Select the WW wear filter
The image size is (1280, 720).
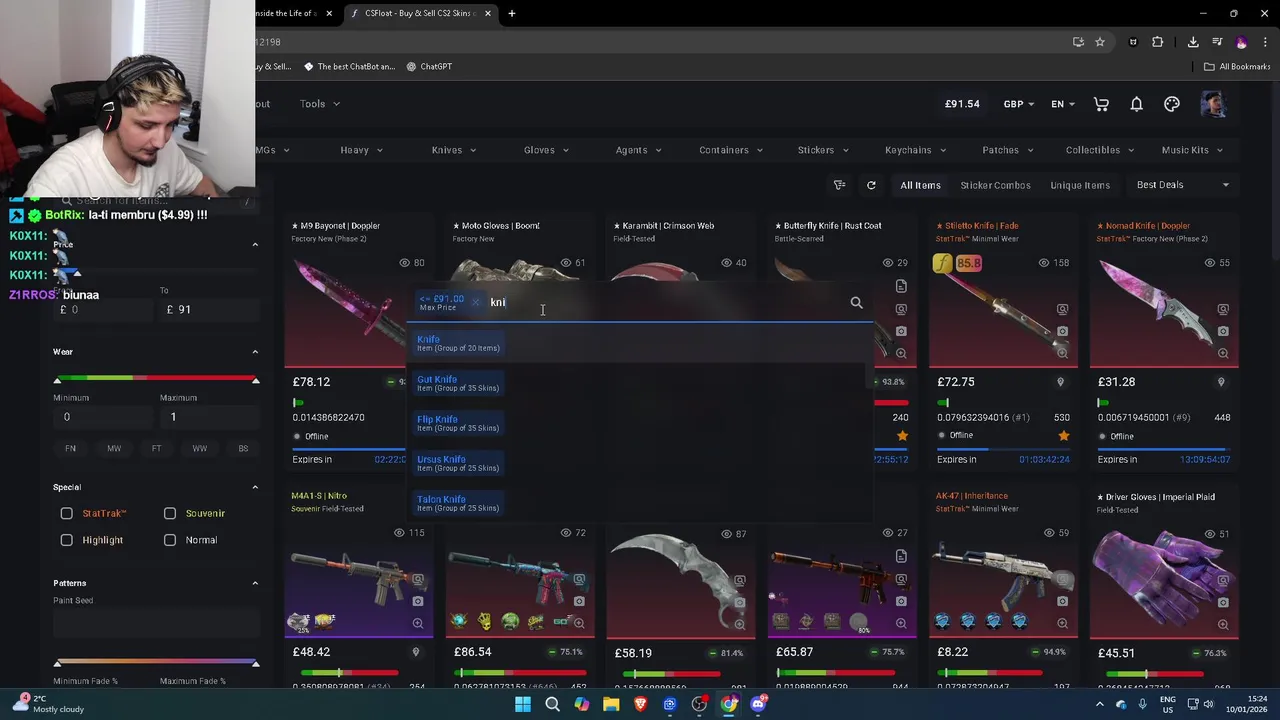(200, 448)
